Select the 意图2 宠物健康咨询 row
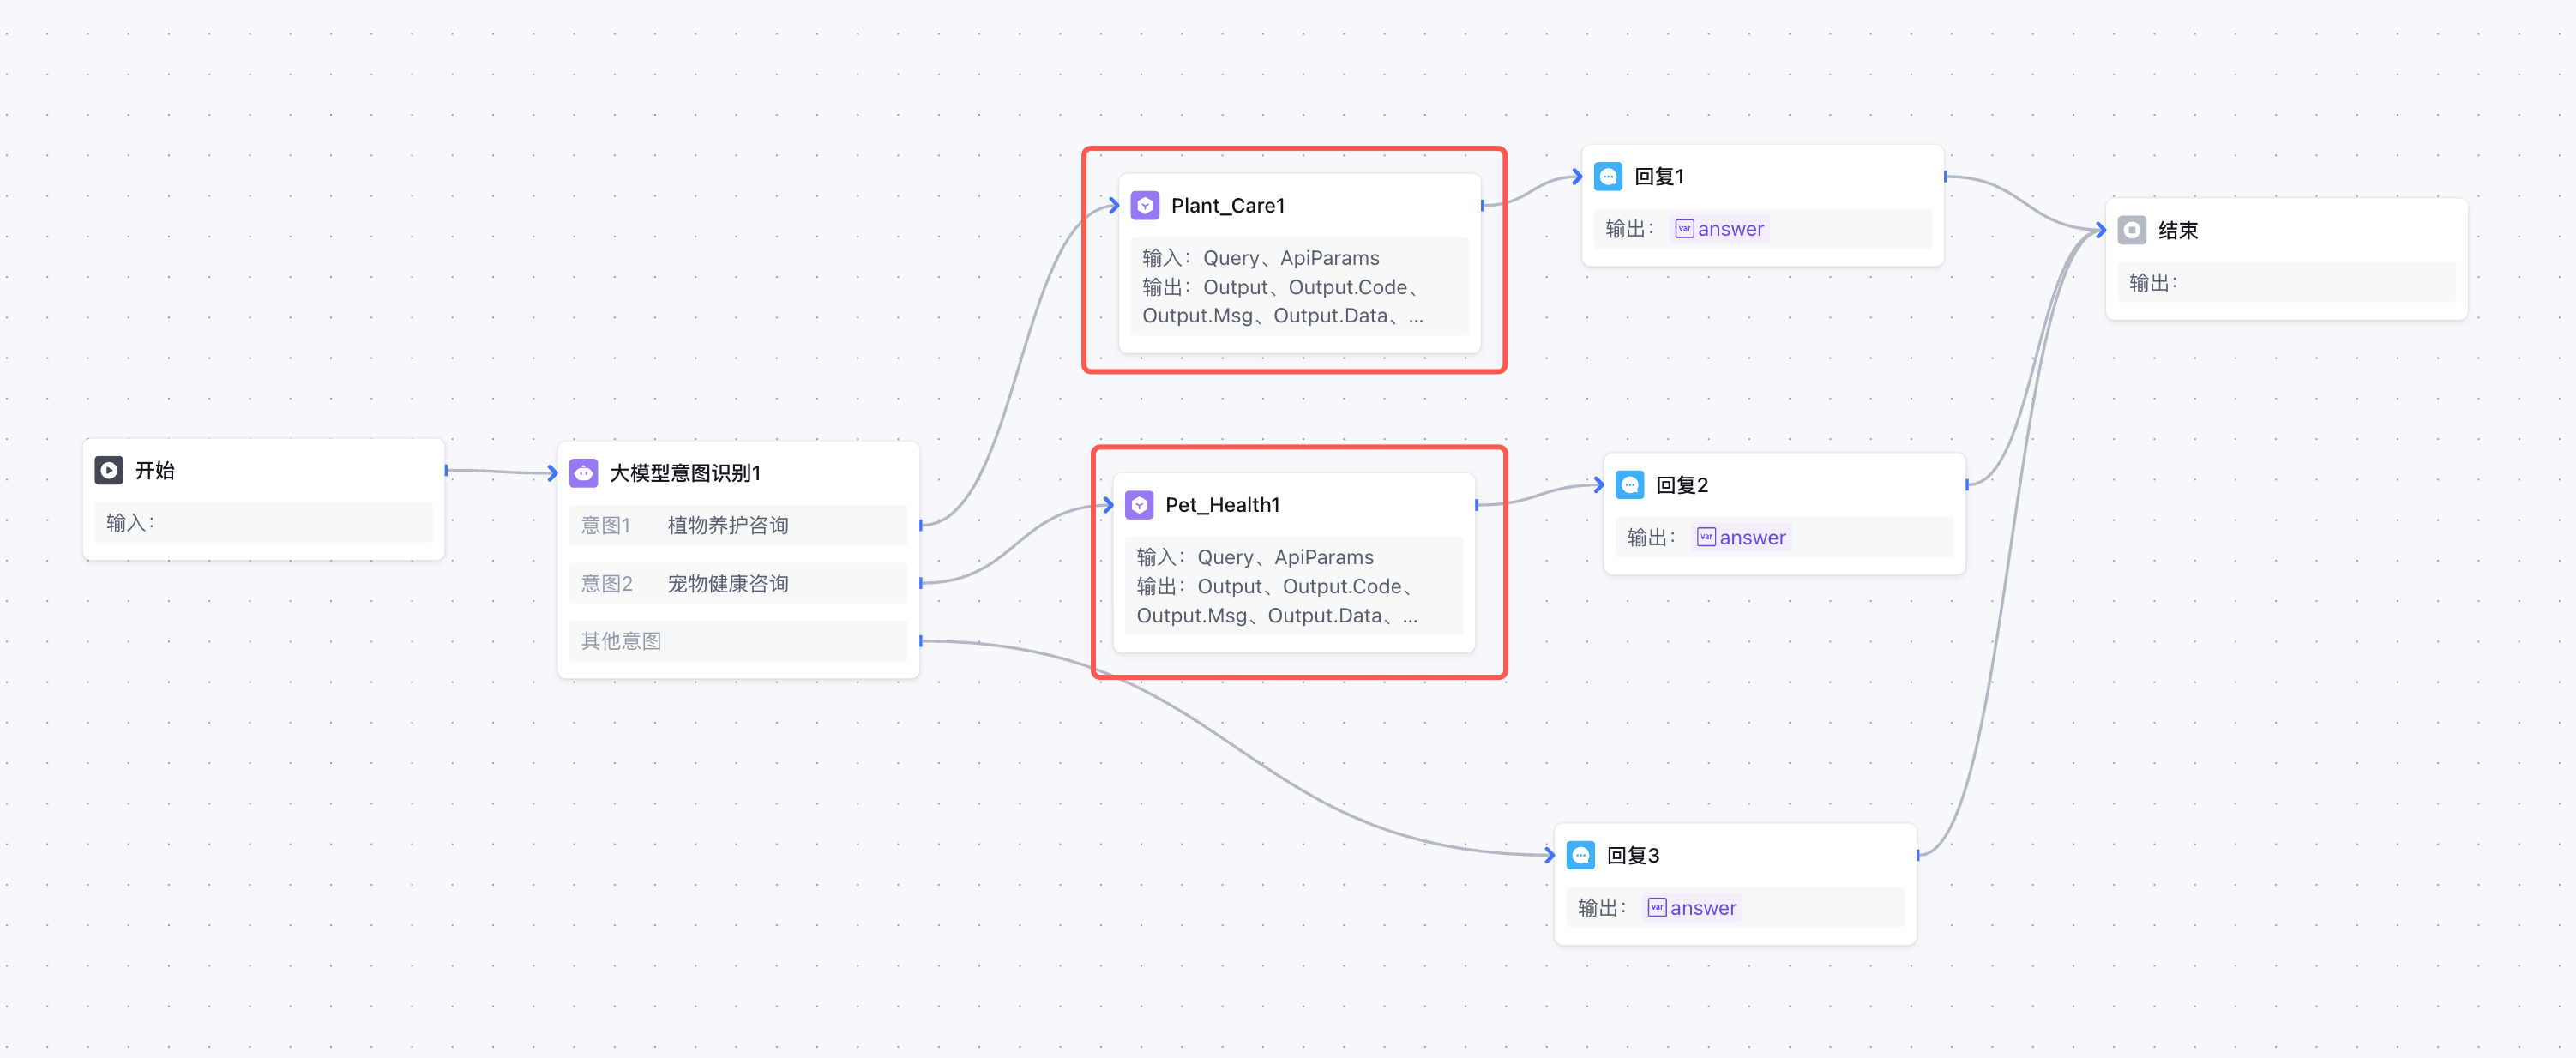The height and width of the screenshot is (1058, 2576). point(737,583)
